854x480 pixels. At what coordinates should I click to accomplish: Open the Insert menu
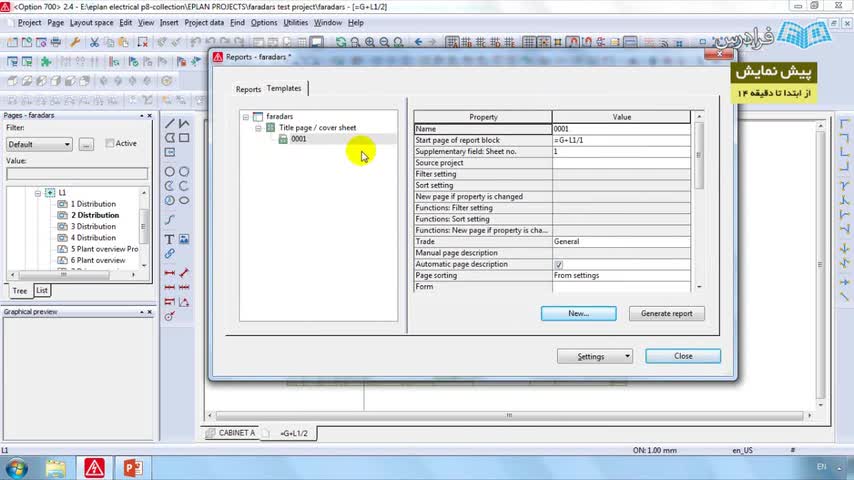(x=169, y=23)
